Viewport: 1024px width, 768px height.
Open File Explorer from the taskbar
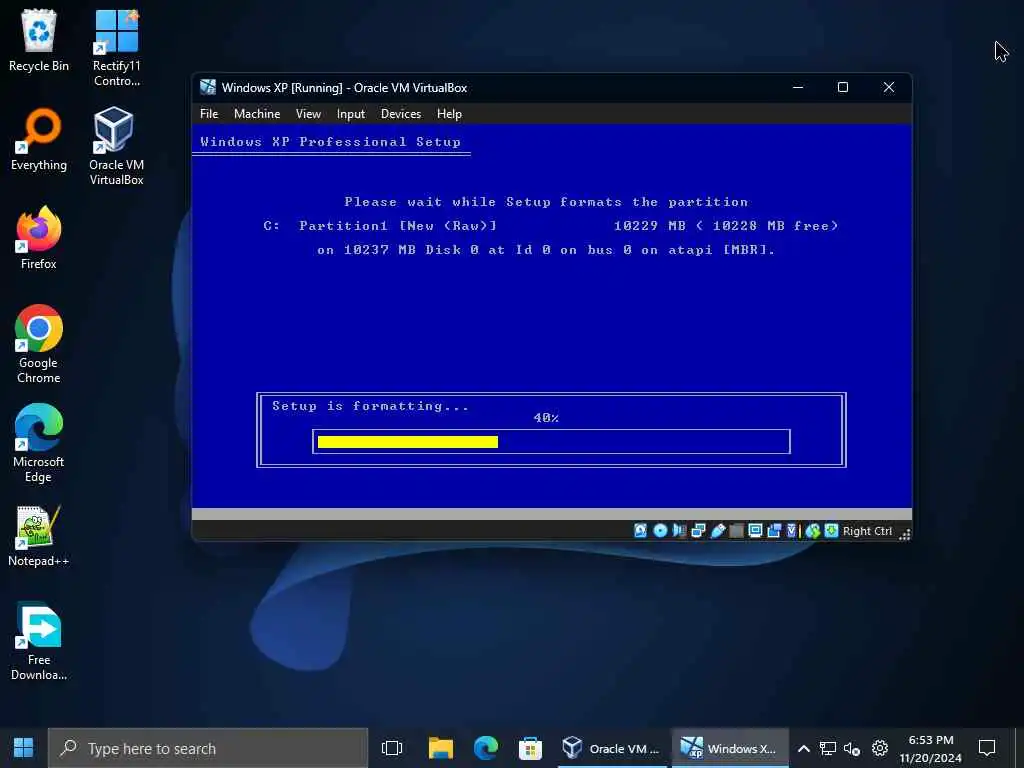coord(441,748)
